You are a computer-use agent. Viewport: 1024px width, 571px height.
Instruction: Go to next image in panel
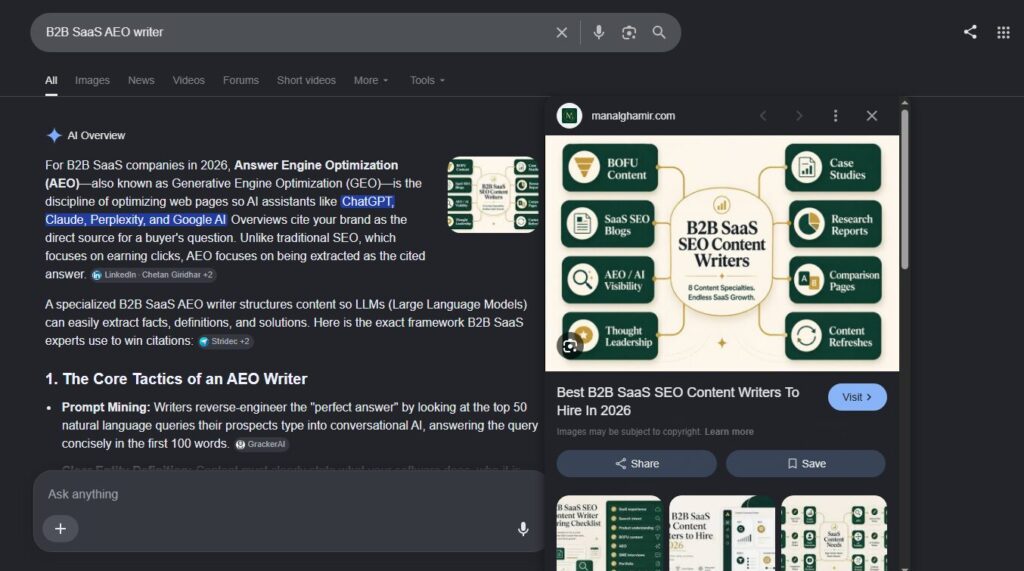[x=799, y=116]
